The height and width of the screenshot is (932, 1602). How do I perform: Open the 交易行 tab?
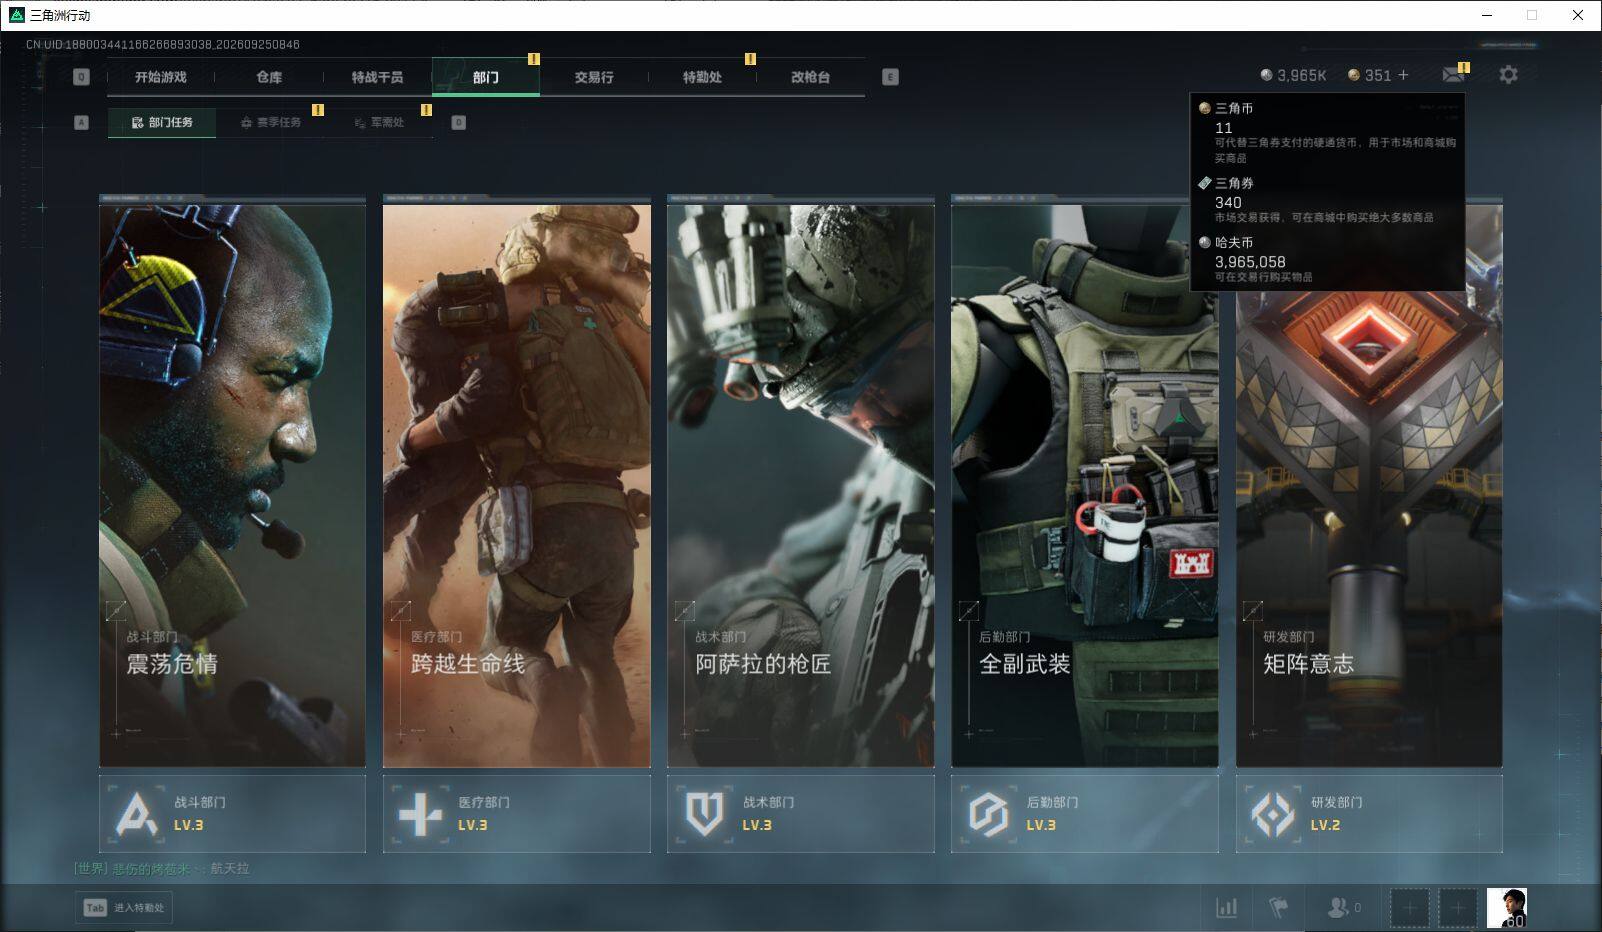[594, 77]
